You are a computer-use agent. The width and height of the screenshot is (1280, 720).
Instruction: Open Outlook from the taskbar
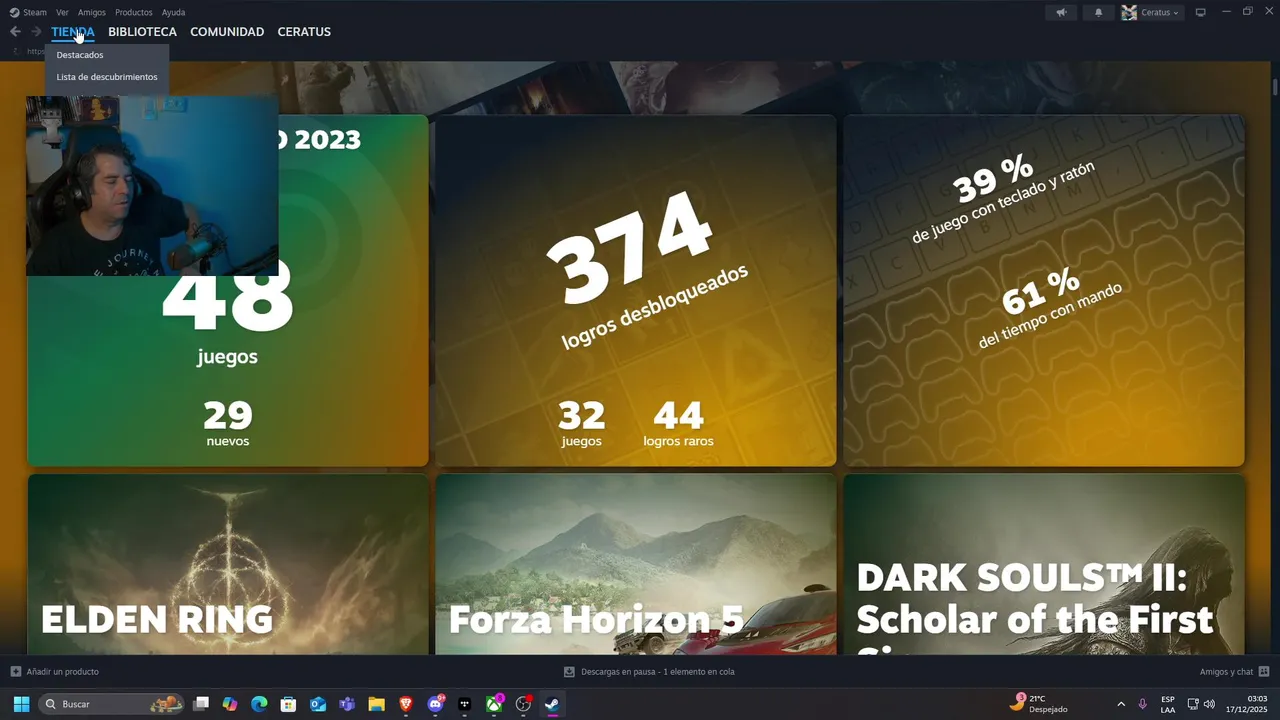tap(318, 704)
